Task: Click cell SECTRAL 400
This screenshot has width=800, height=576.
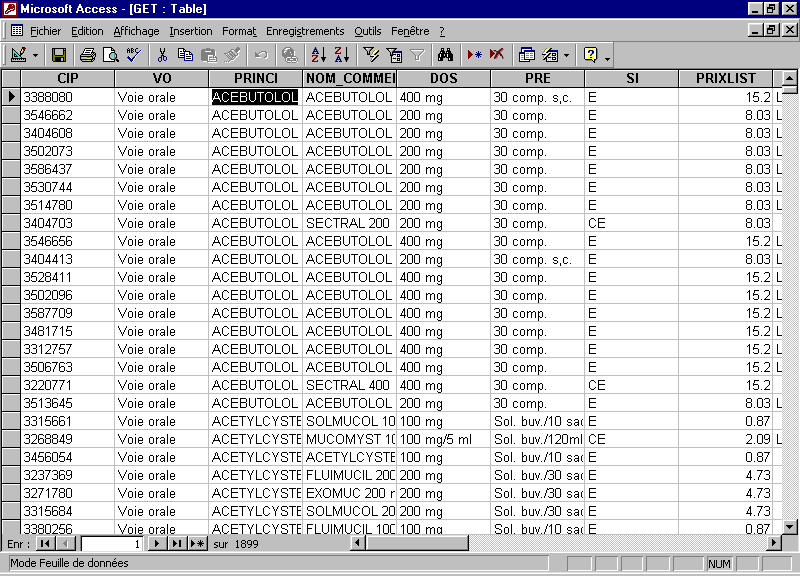Action: pos(349,385)
